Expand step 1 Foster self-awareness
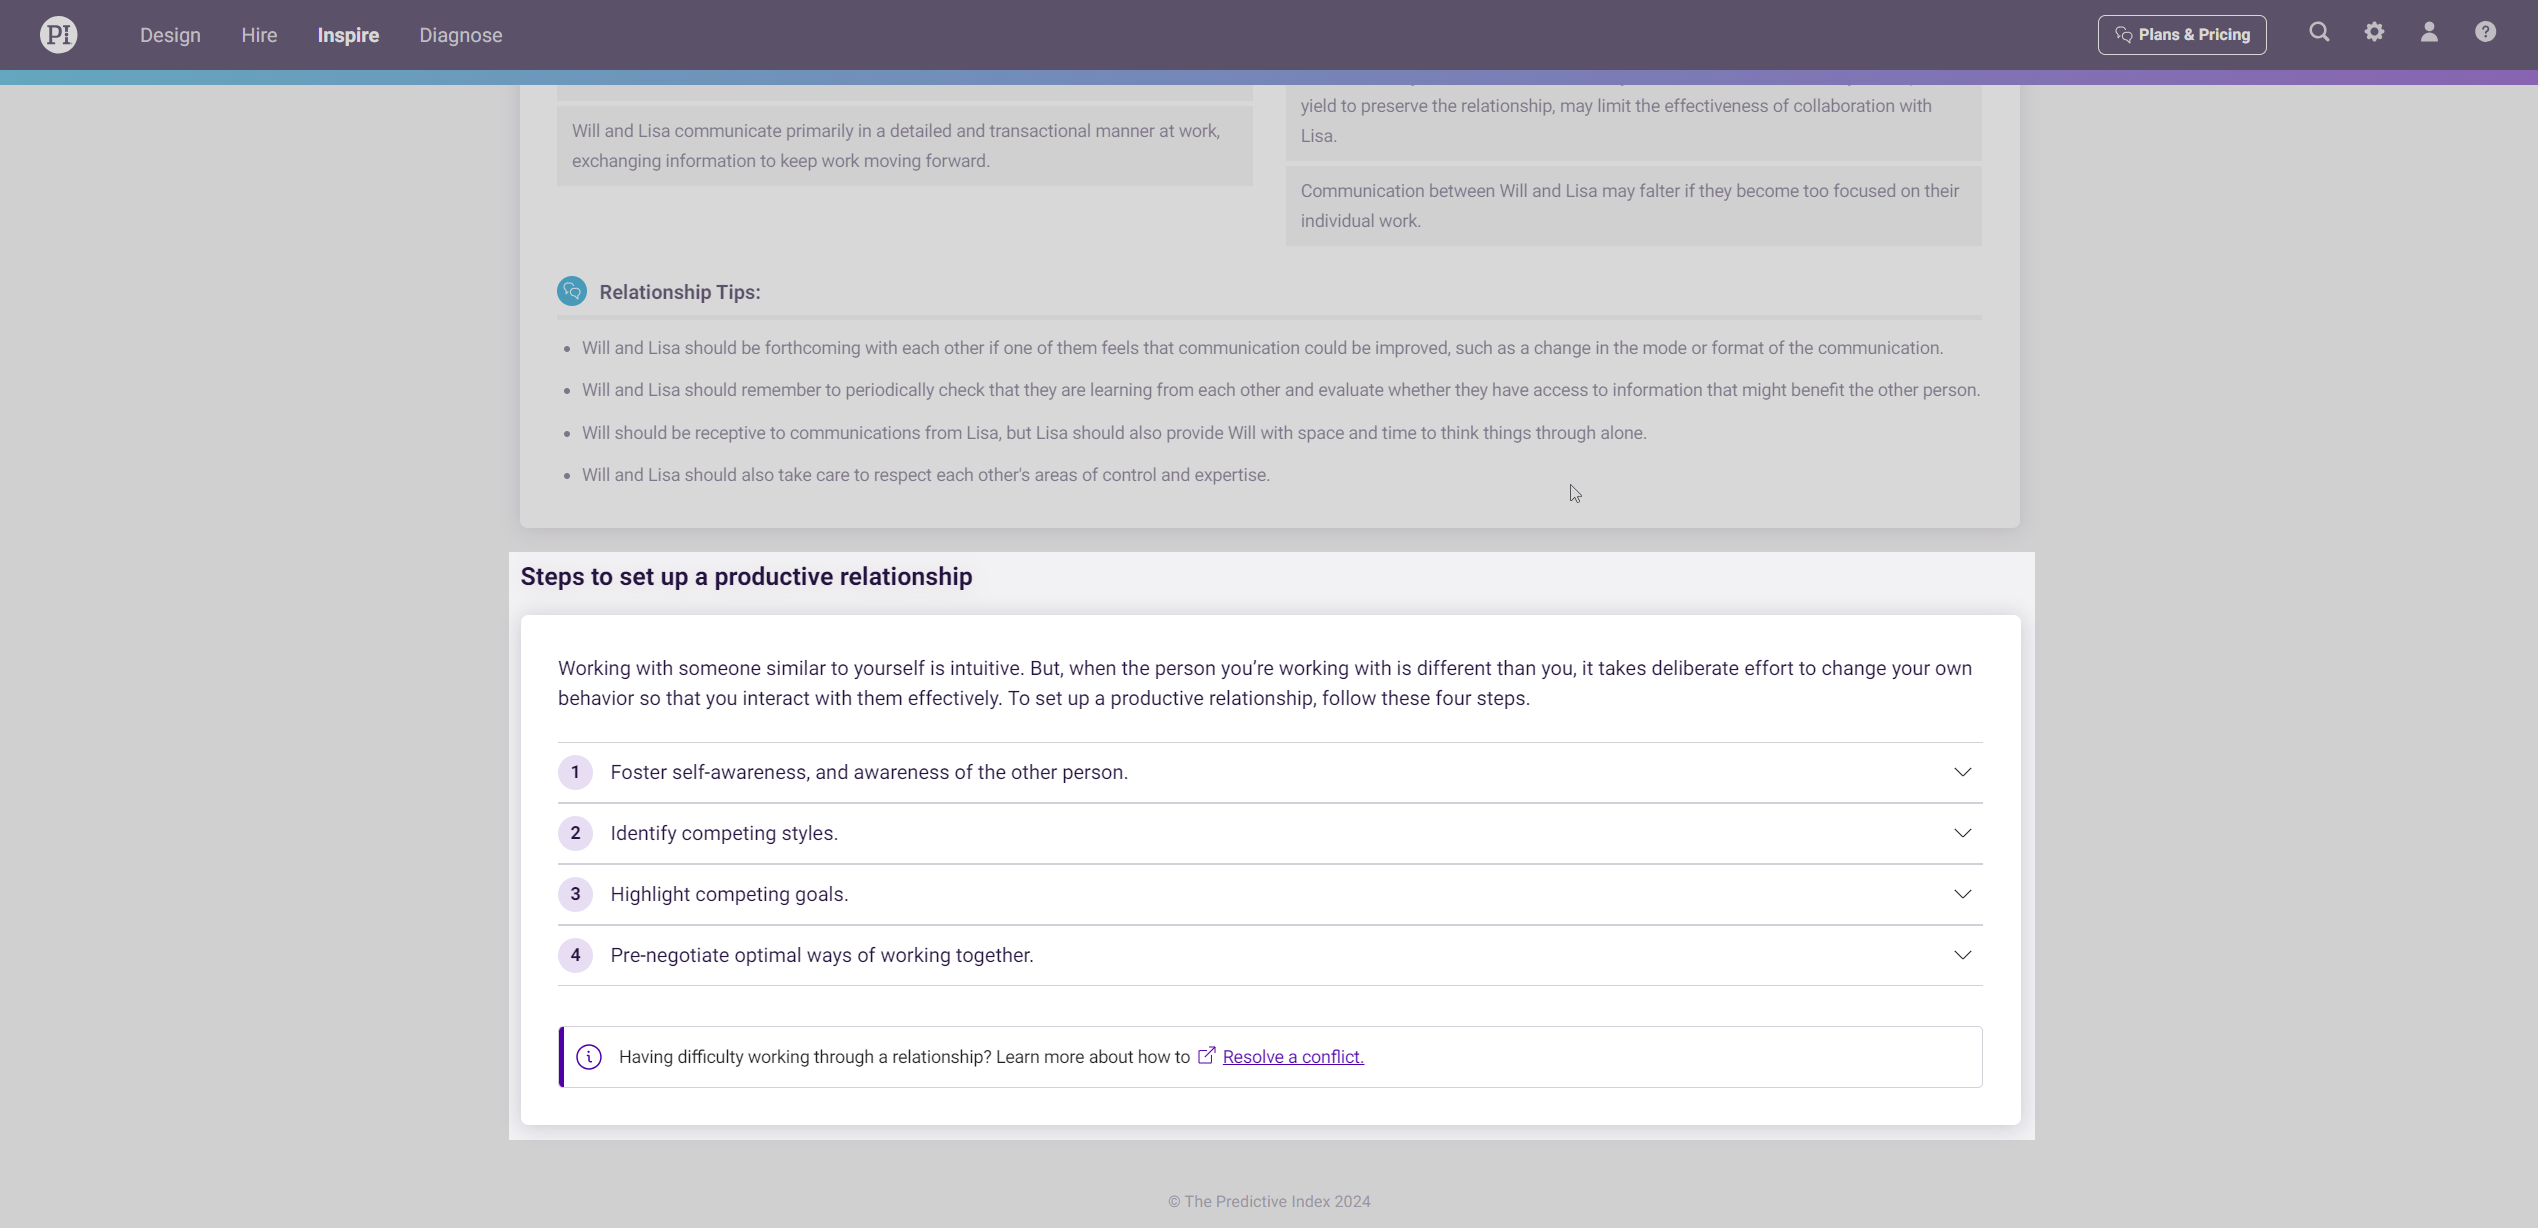Viewport: 2538px width, 1228px height. coord(1963,772)
